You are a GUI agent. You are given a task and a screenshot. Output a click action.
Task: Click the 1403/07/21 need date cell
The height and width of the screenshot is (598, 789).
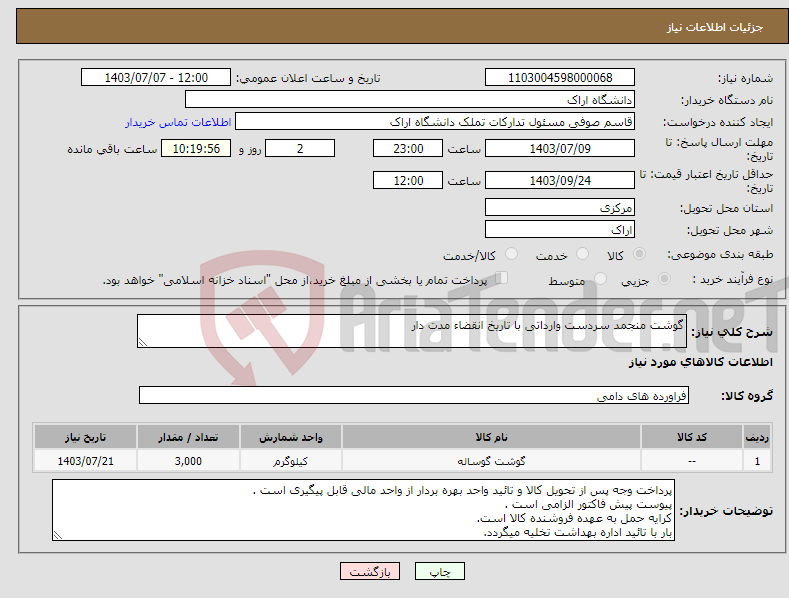pyautogui.click(x=85, y=461)
